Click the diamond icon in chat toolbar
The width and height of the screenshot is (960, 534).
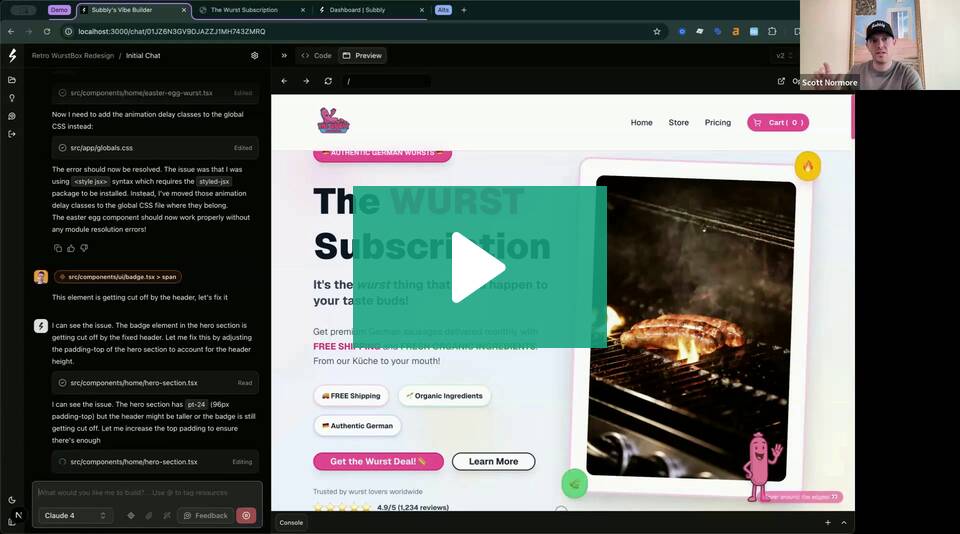click(x=130, y=516)
